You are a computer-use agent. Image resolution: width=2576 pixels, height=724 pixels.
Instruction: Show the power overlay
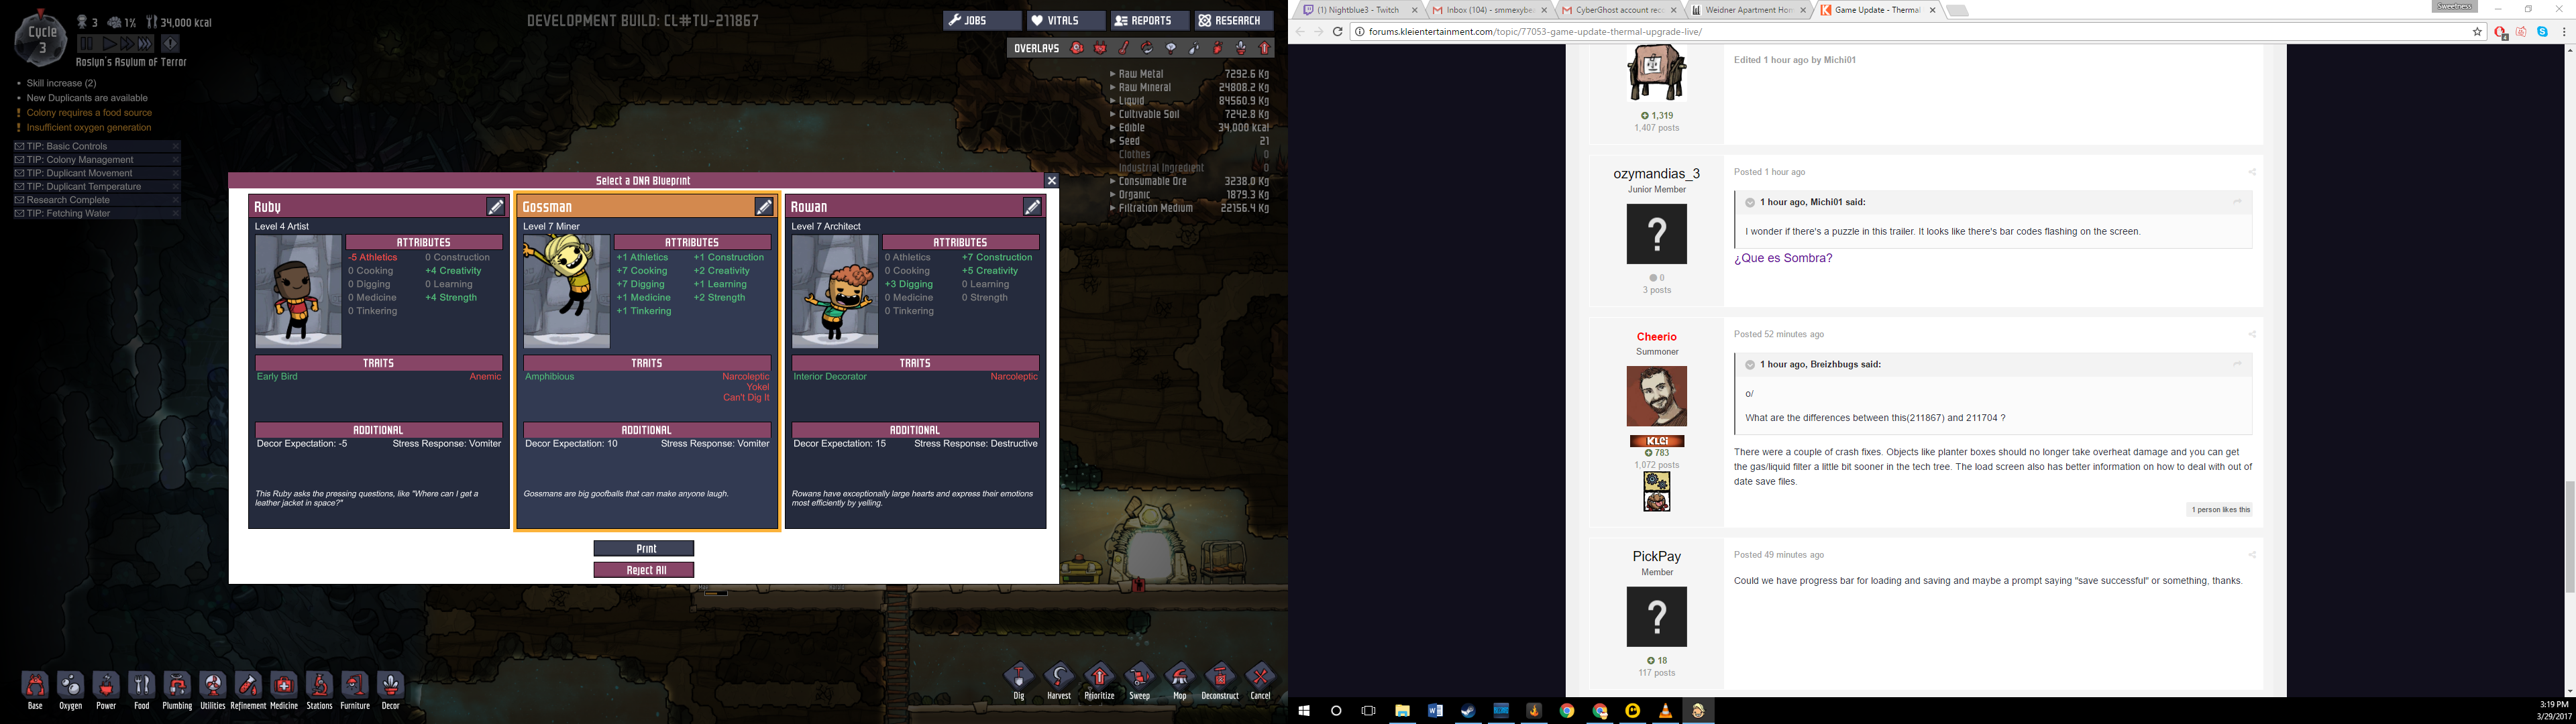(x=1100, y=48)
